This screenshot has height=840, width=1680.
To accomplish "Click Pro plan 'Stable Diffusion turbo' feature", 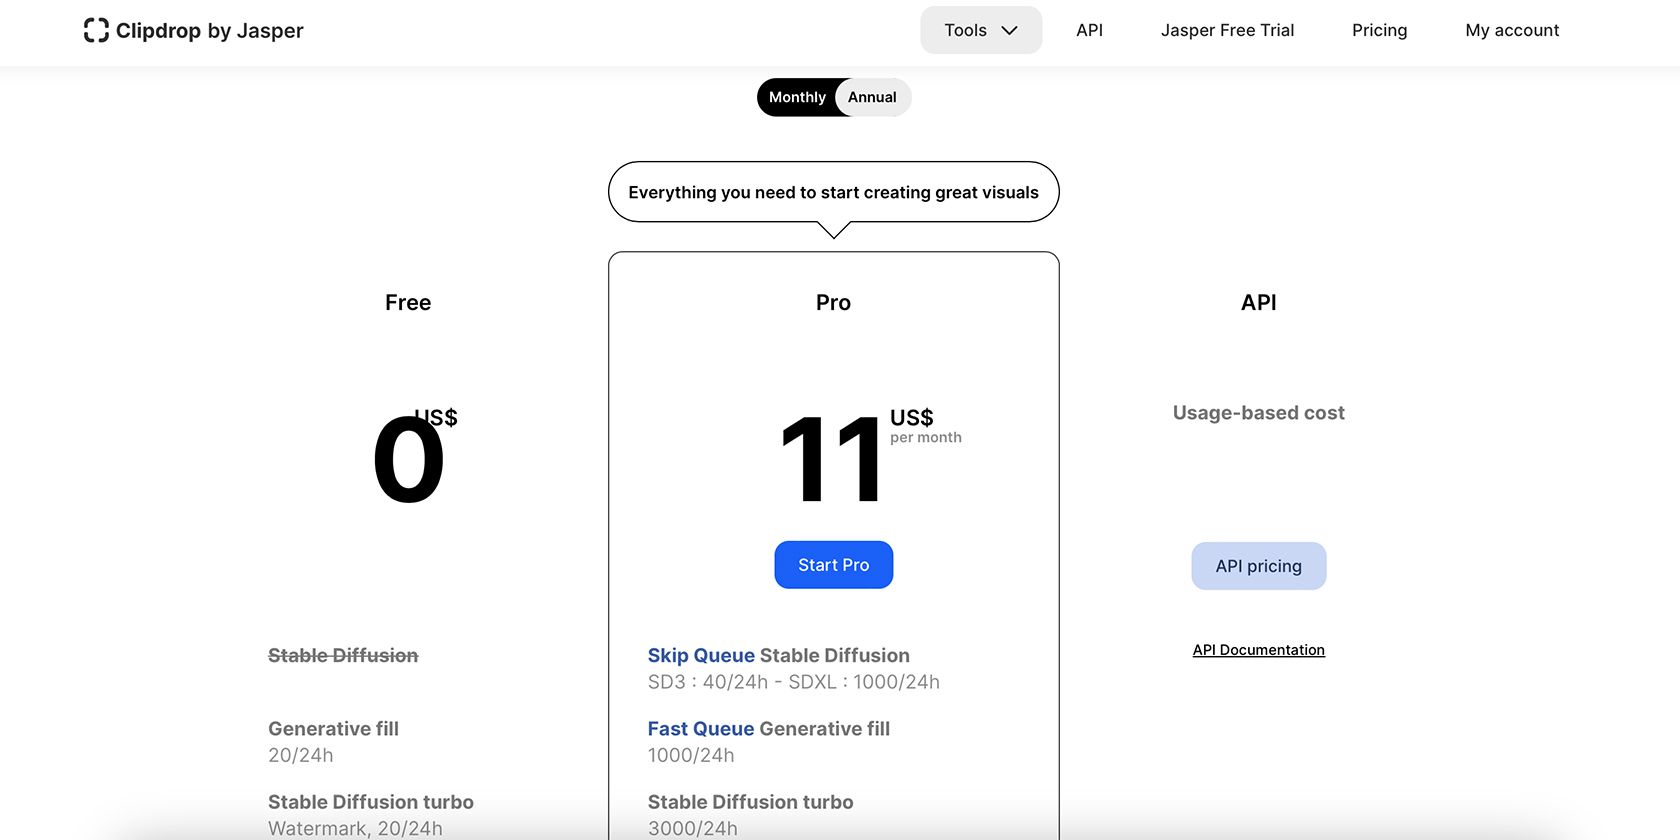I will [750, 802].
